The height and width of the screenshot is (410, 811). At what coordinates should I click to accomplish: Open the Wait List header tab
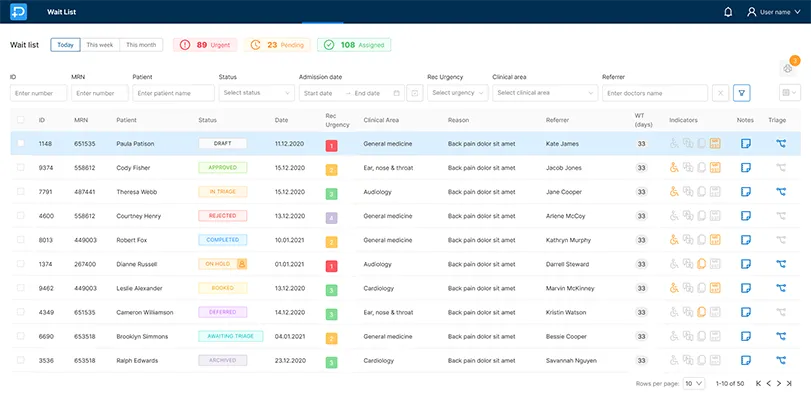pyautogui.click(x=62, y=12)
